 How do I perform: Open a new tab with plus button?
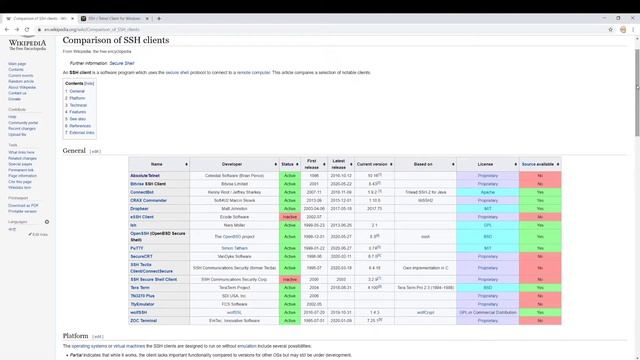pyautogui.click(x=159, y=18)
